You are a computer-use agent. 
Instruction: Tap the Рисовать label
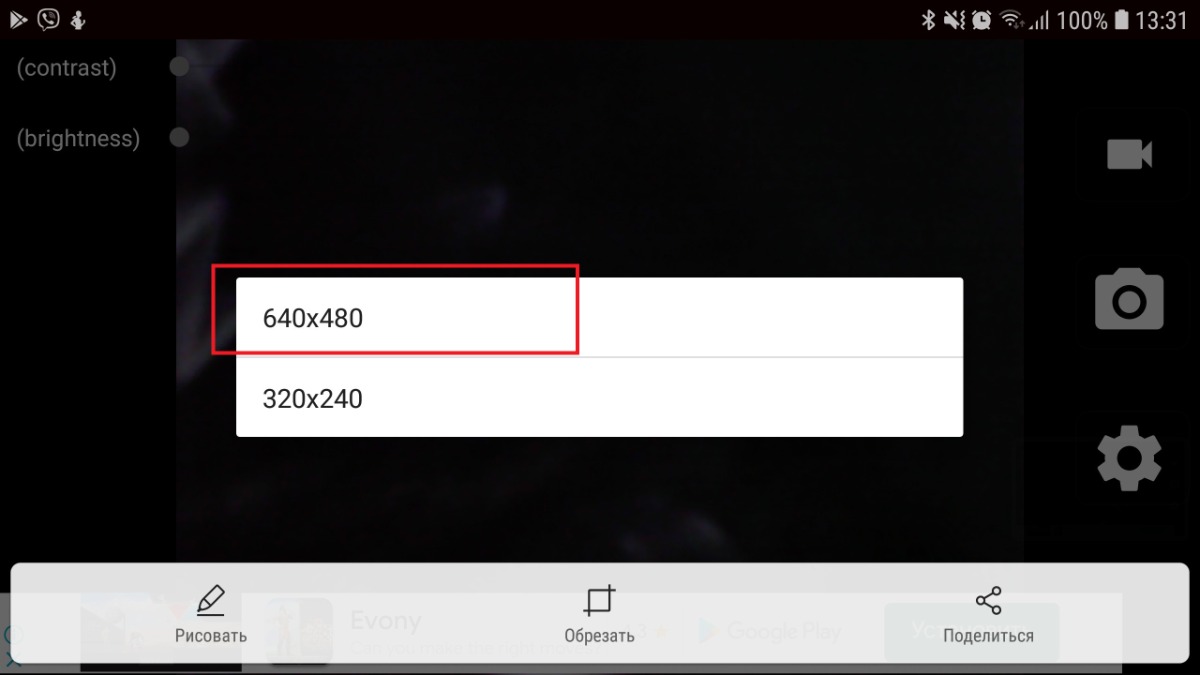tap(211, 636)
